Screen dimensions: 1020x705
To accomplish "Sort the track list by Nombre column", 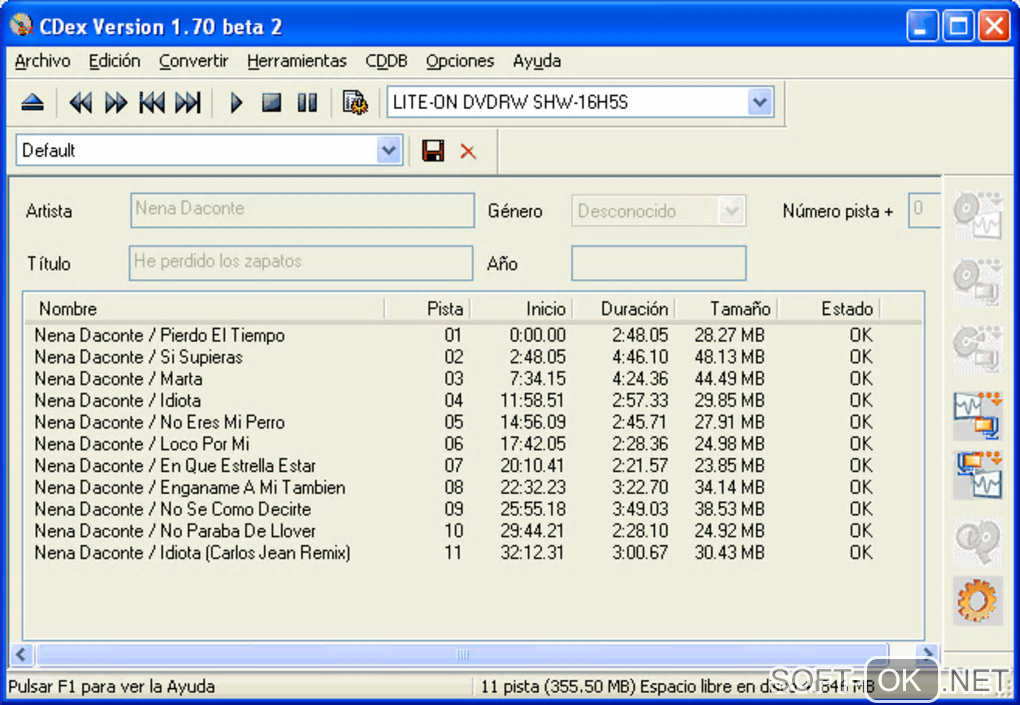I will (205, 308).
